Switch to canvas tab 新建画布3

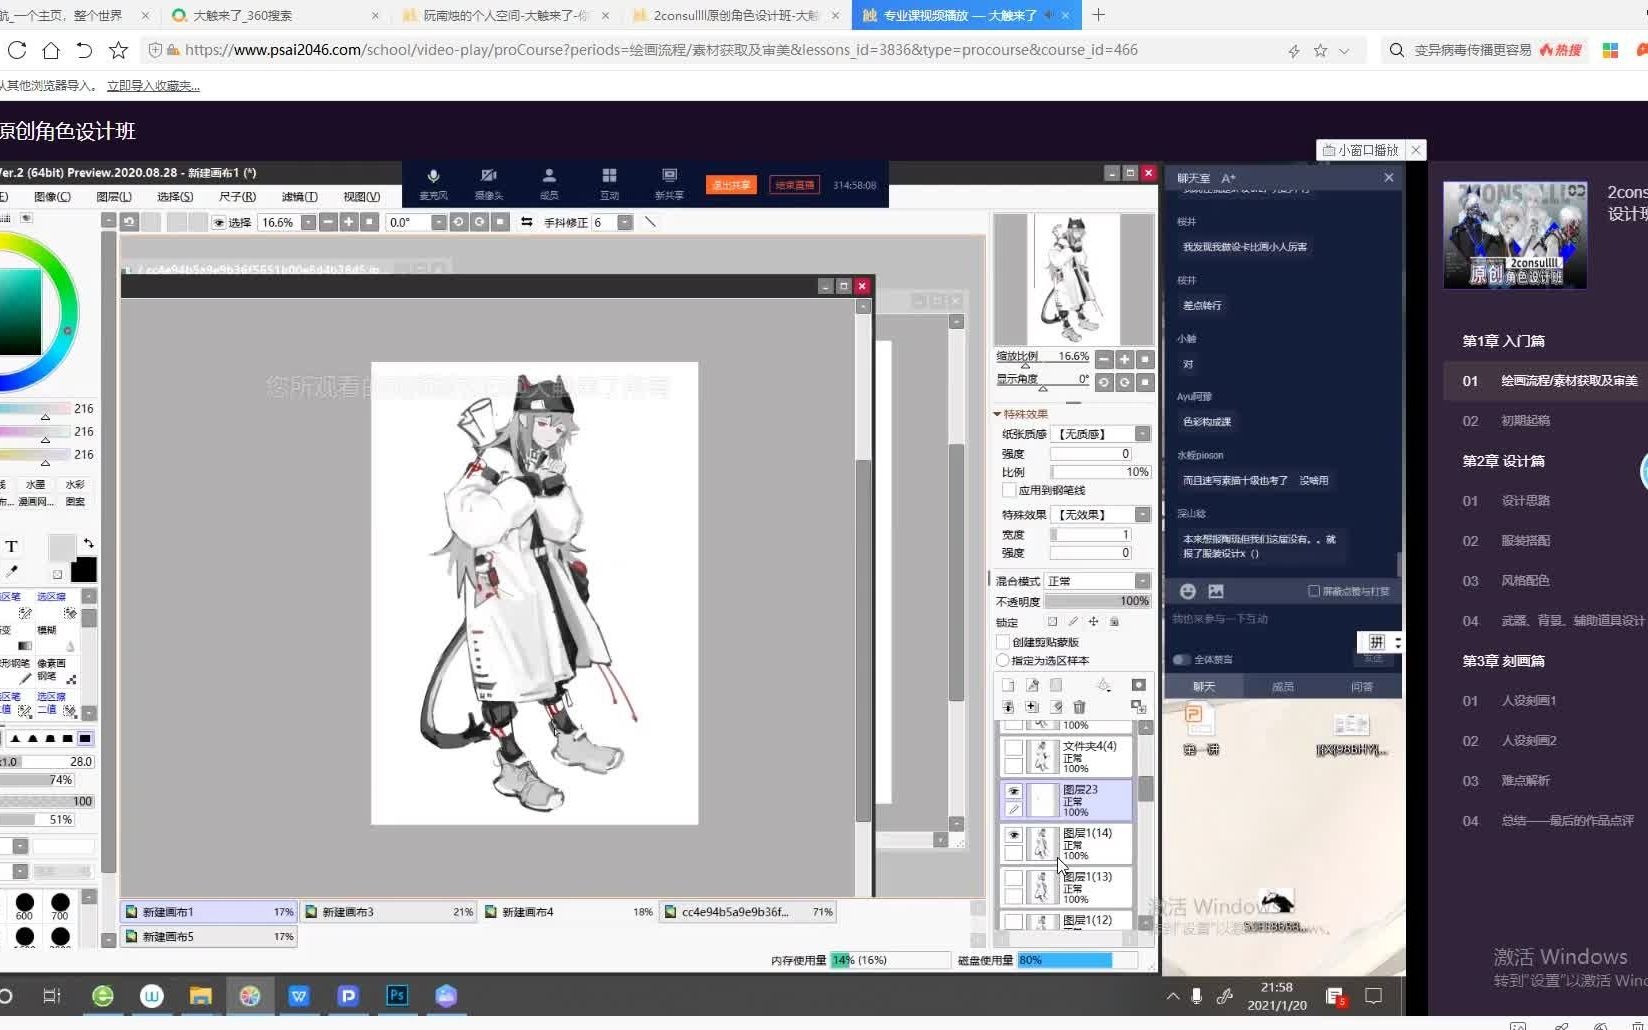[389, 912]
